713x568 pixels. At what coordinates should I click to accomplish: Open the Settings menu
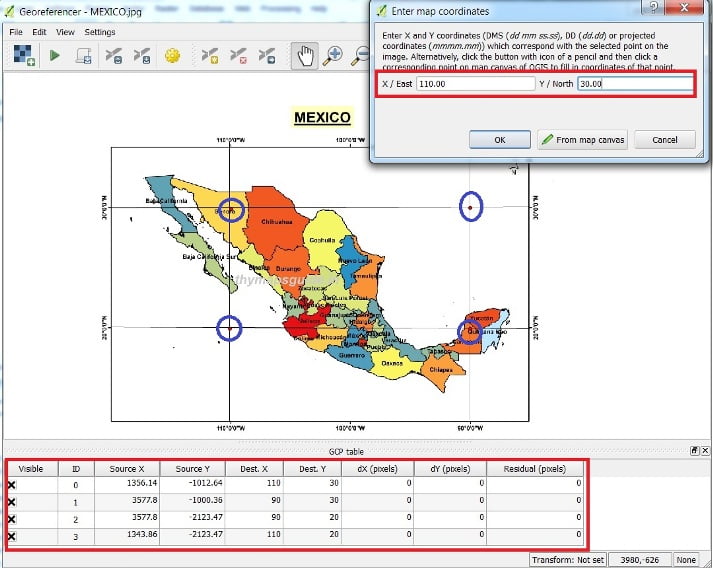click(100, 32)
